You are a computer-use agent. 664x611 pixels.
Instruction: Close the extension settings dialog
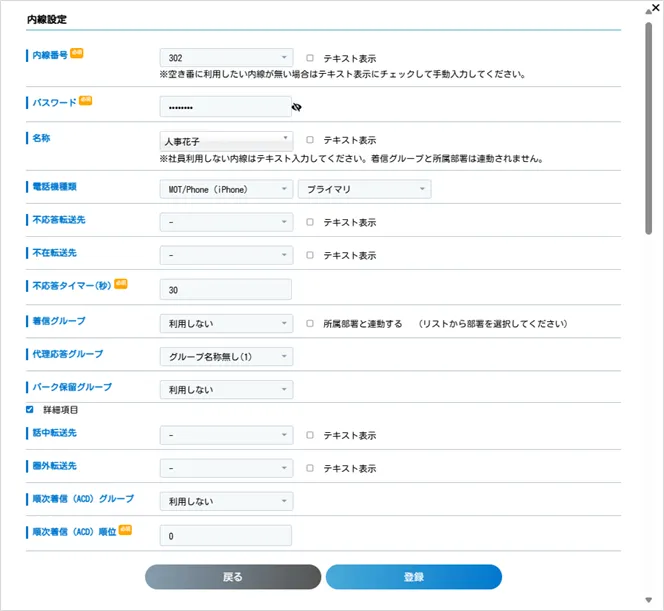pos(654,7)
